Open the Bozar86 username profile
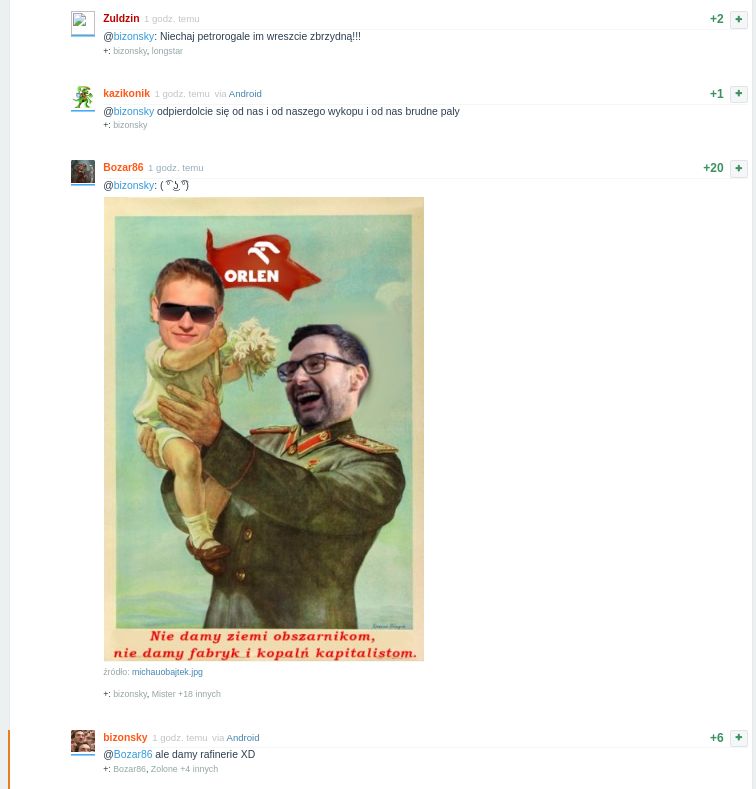756x789 pixels. (x=123, y=167)
